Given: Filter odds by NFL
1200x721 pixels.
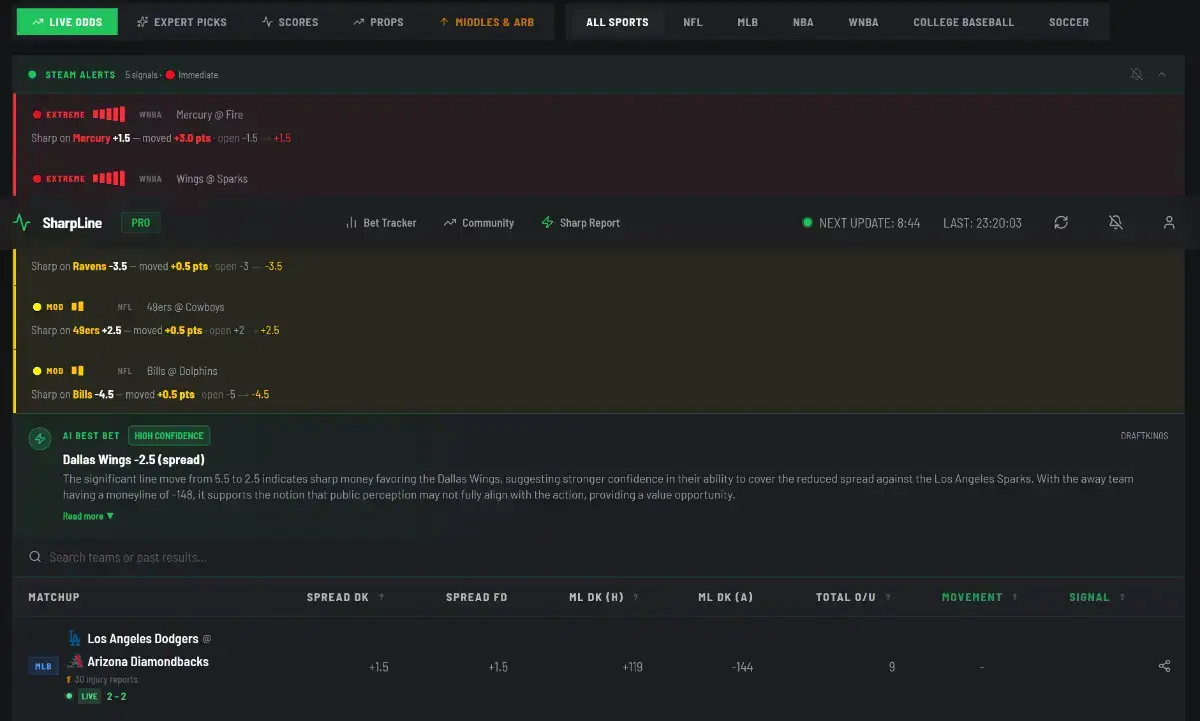Looking at the screenshot, I should pyautogui.click(x=693, y=22).
